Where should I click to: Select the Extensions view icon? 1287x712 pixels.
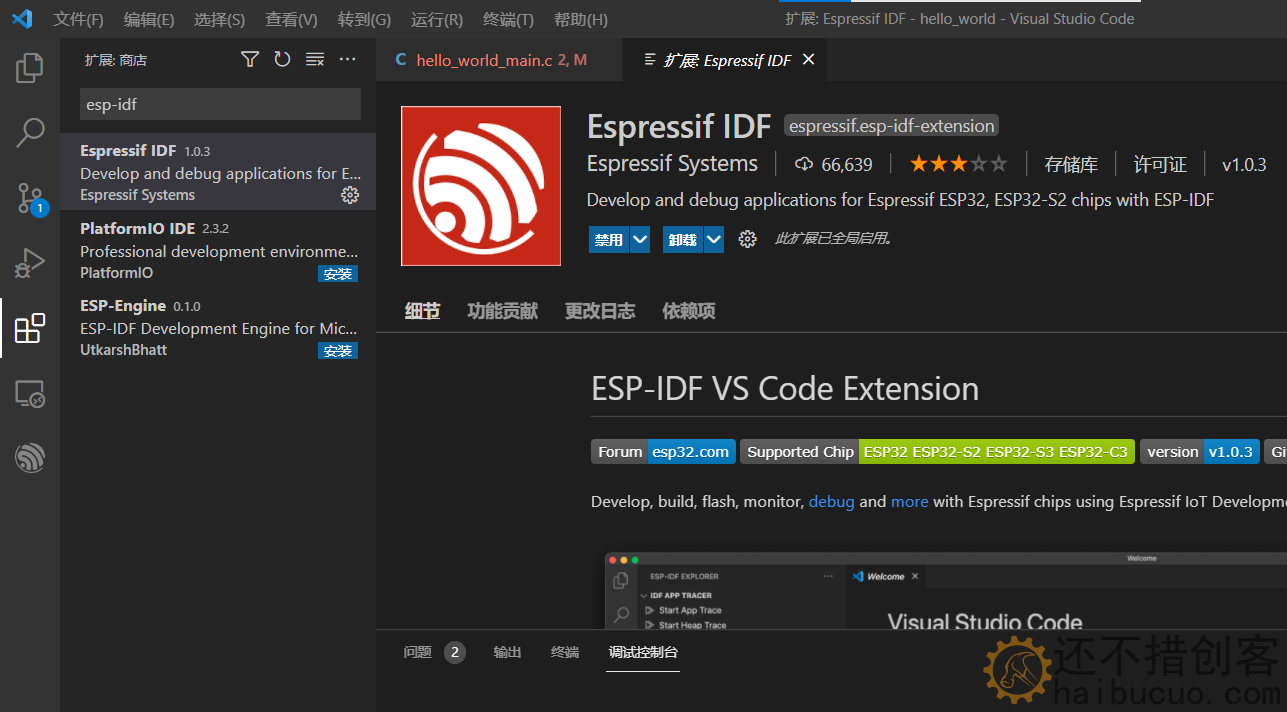[x=30, y=328]
